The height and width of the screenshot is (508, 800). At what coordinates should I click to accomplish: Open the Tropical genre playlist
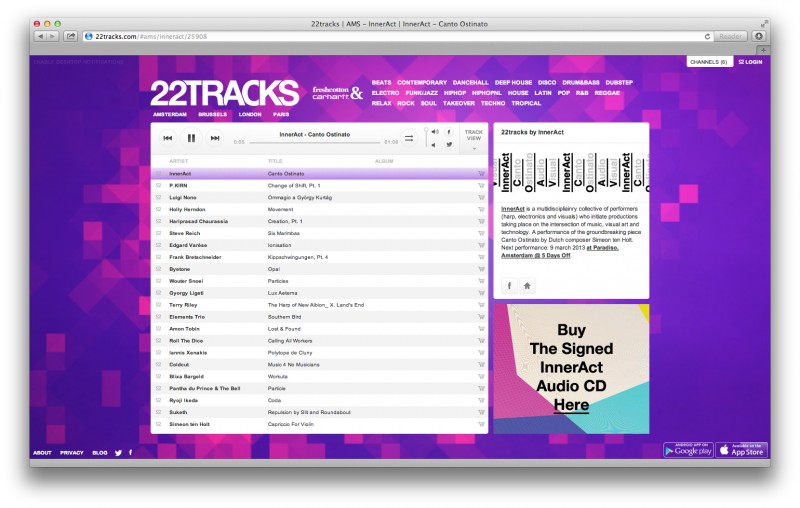526,103
